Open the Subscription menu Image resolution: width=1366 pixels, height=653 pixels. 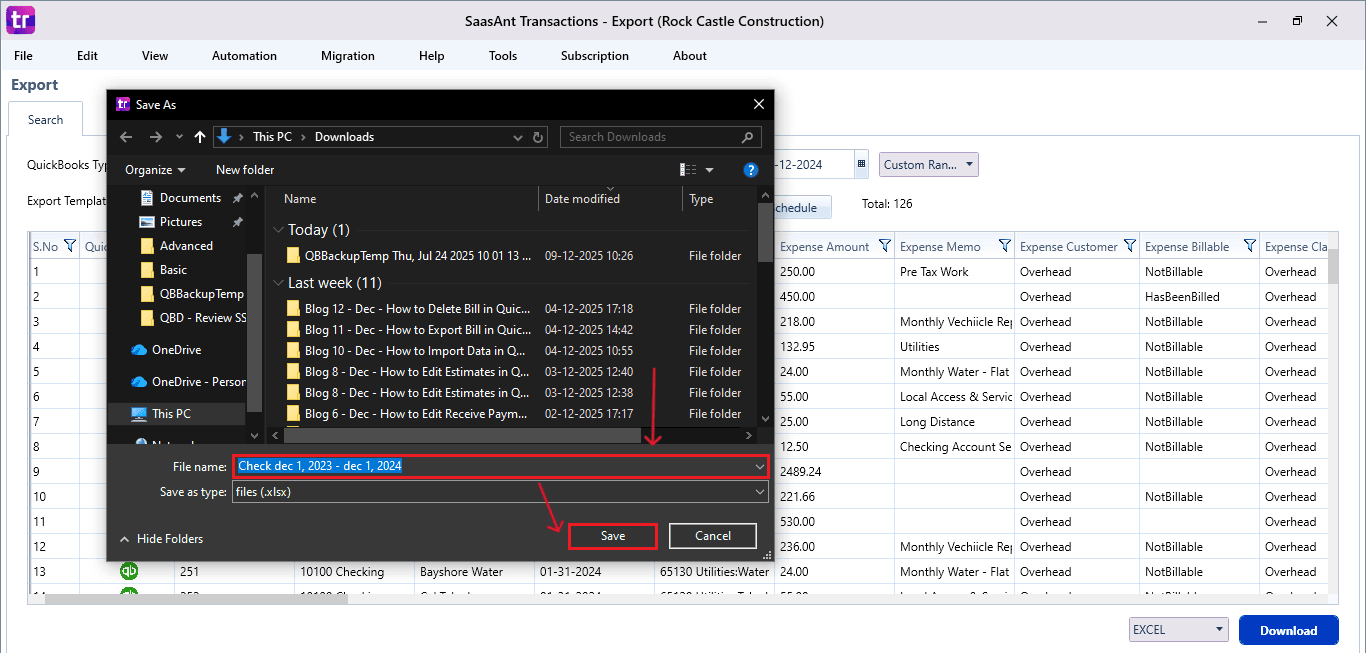[x=595, y=56]
